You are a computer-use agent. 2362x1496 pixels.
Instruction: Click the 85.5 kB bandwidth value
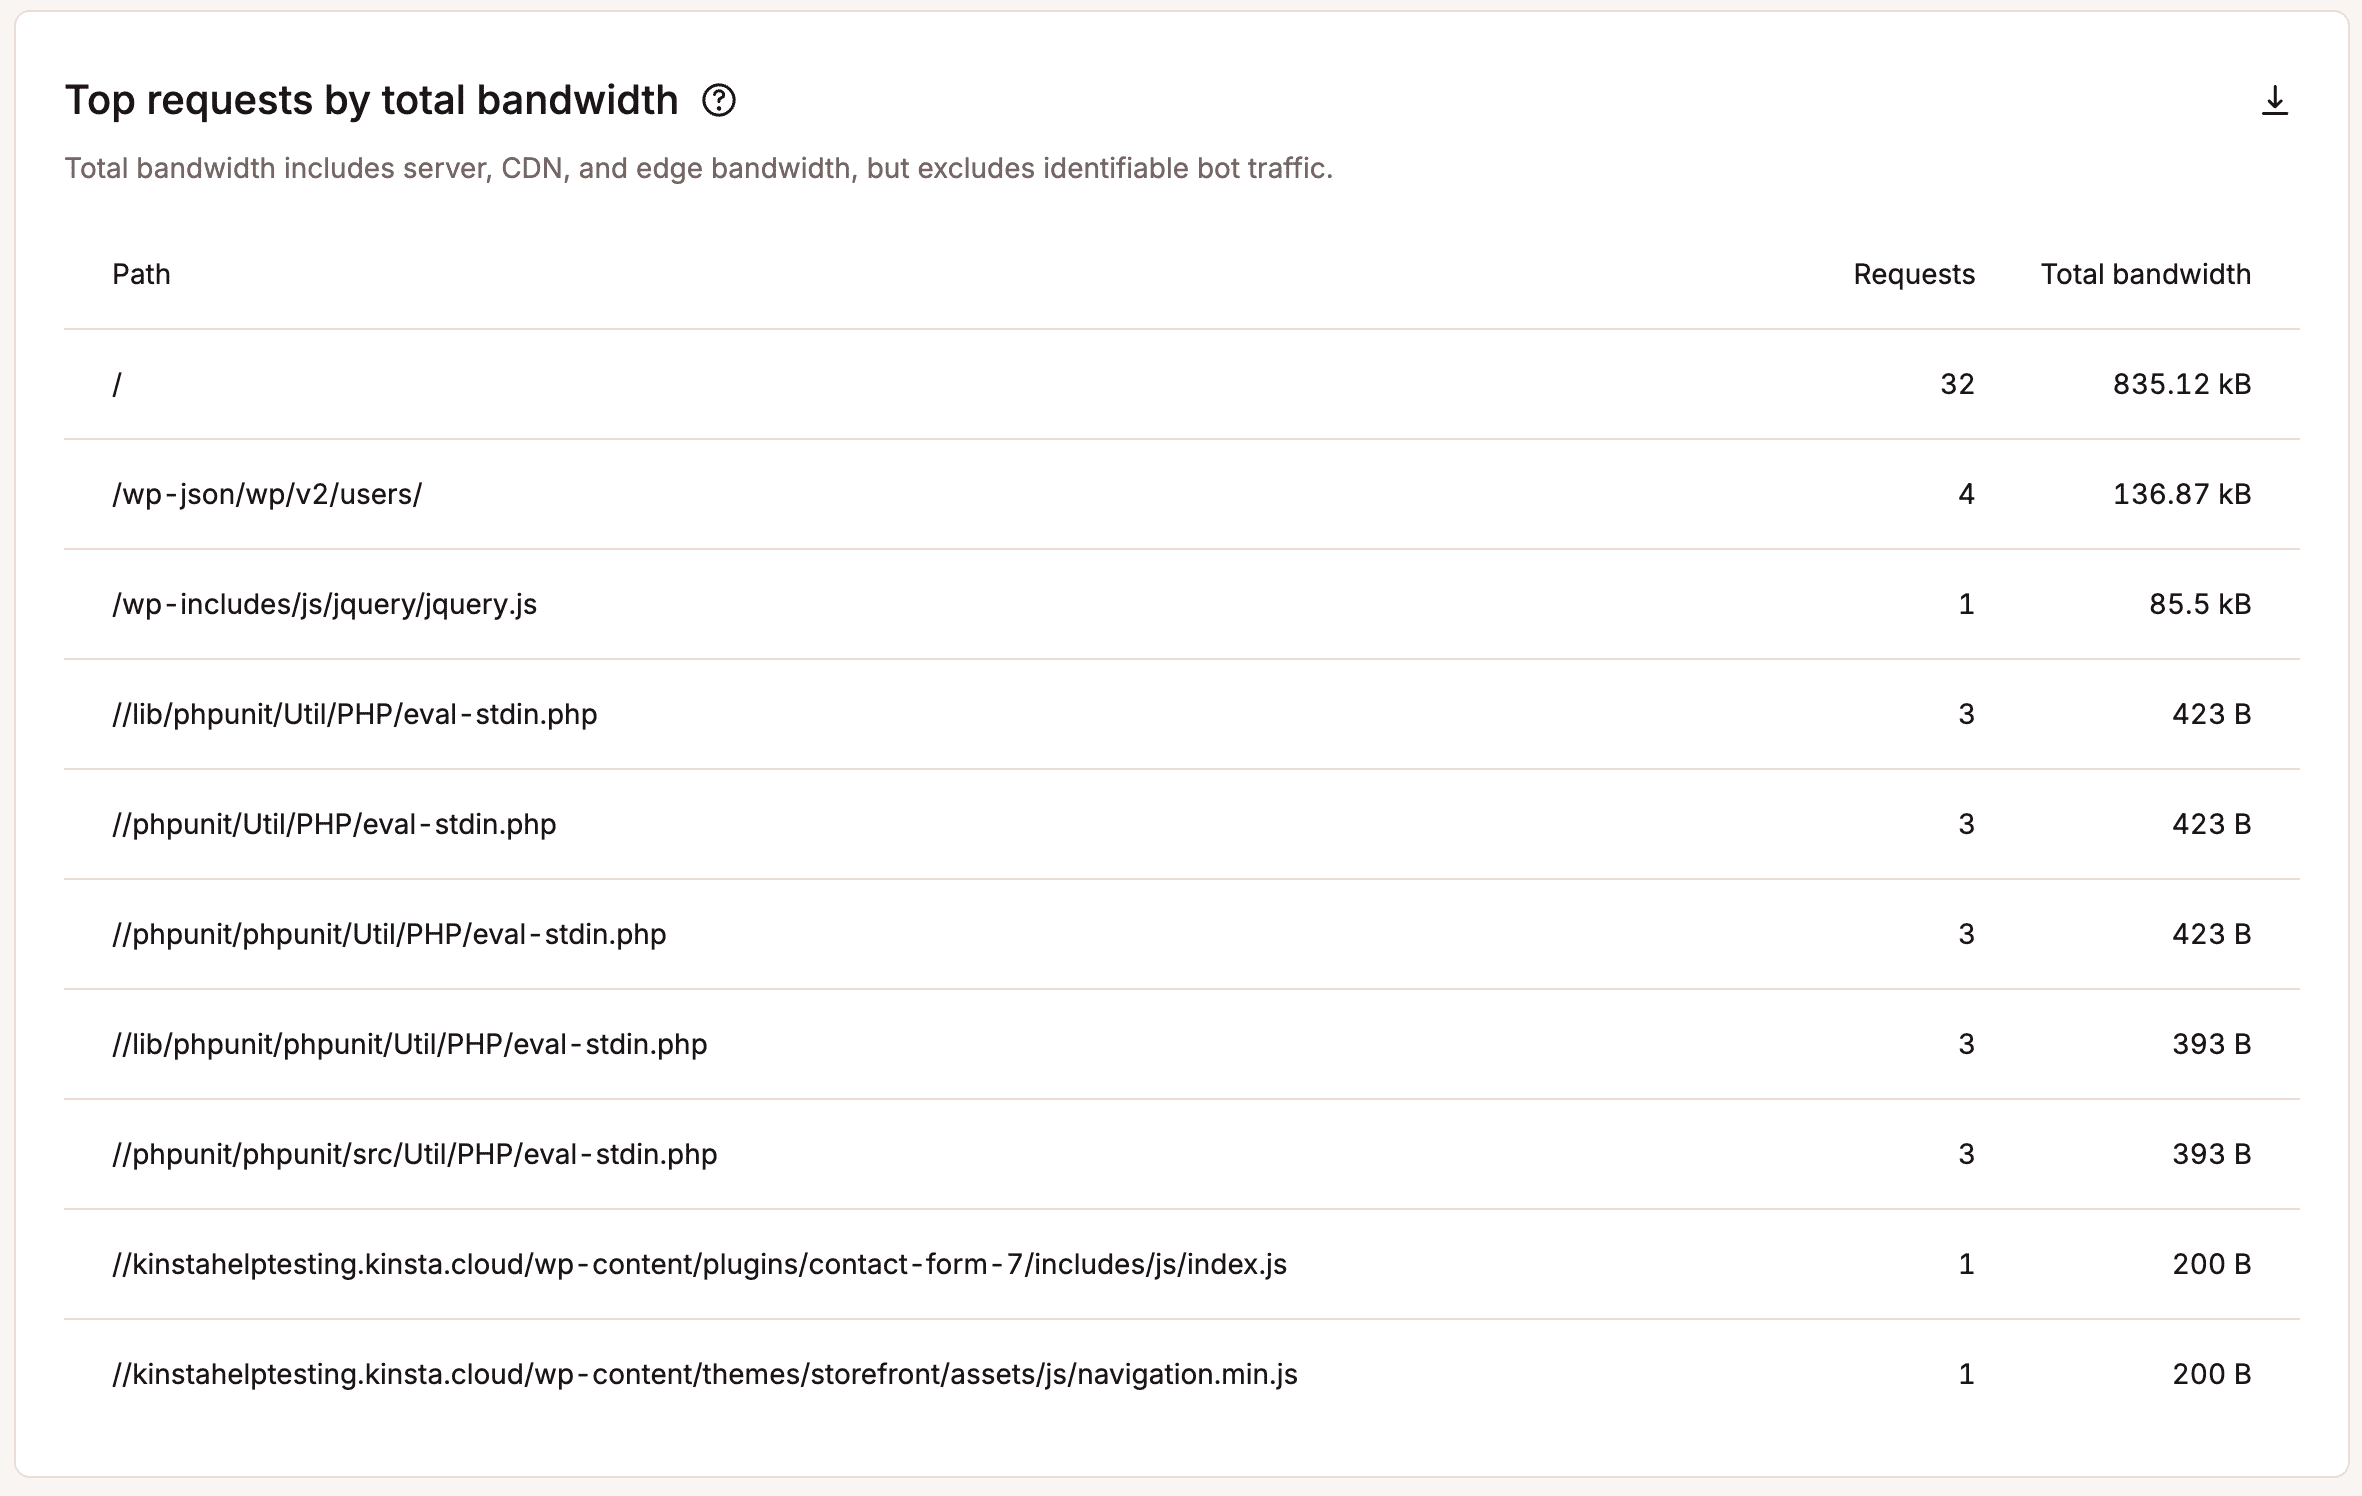tap(2199, 604)
